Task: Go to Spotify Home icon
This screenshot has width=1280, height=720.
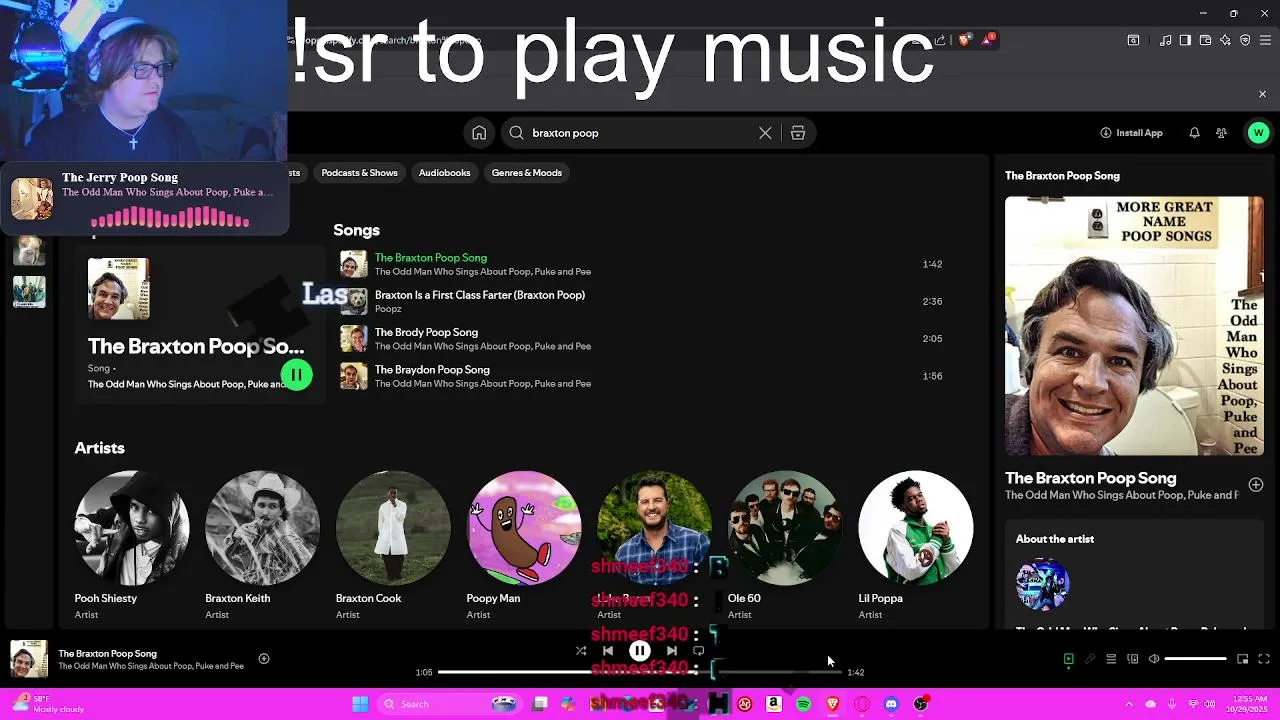Action: pyautogui.click(x=479, y=133)
